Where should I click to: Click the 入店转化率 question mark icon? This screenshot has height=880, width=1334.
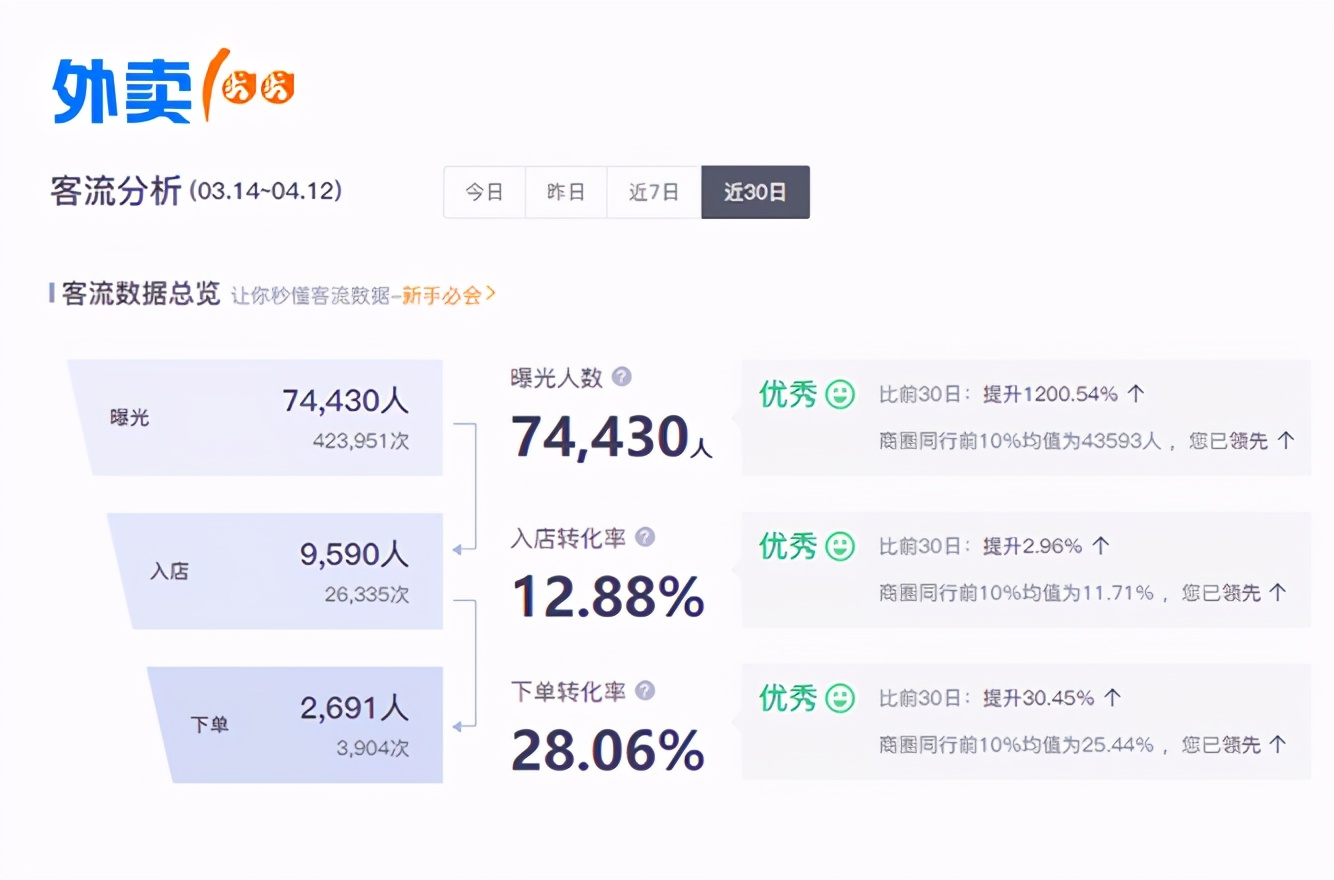pyautogui.click(x=645, y=538)
